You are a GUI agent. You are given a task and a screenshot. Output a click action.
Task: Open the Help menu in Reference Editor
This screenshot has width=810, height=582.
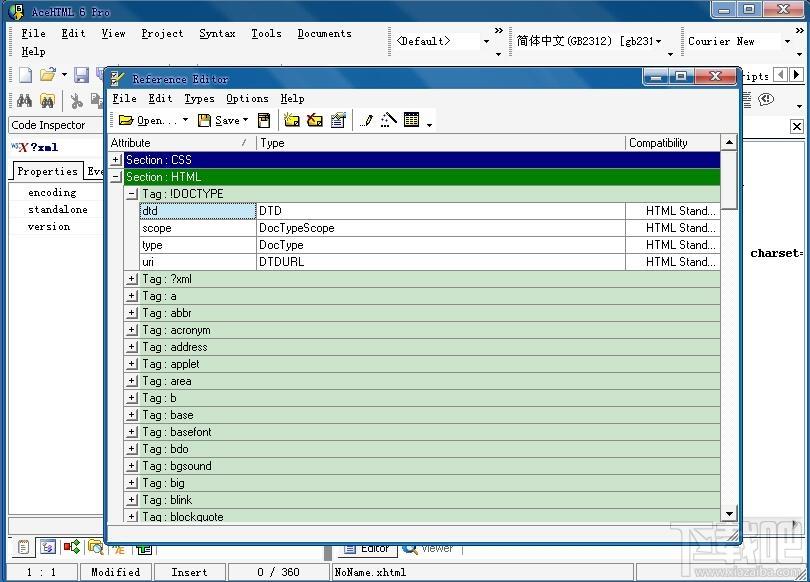click(292, 98)
